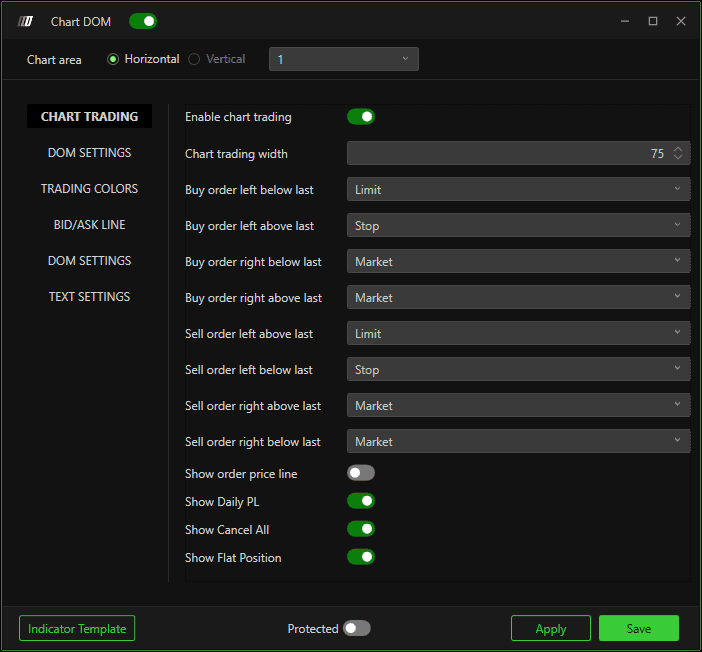Maximize the Chart DOM window
This screenshot has height=652, width=702.
(653, 21)
